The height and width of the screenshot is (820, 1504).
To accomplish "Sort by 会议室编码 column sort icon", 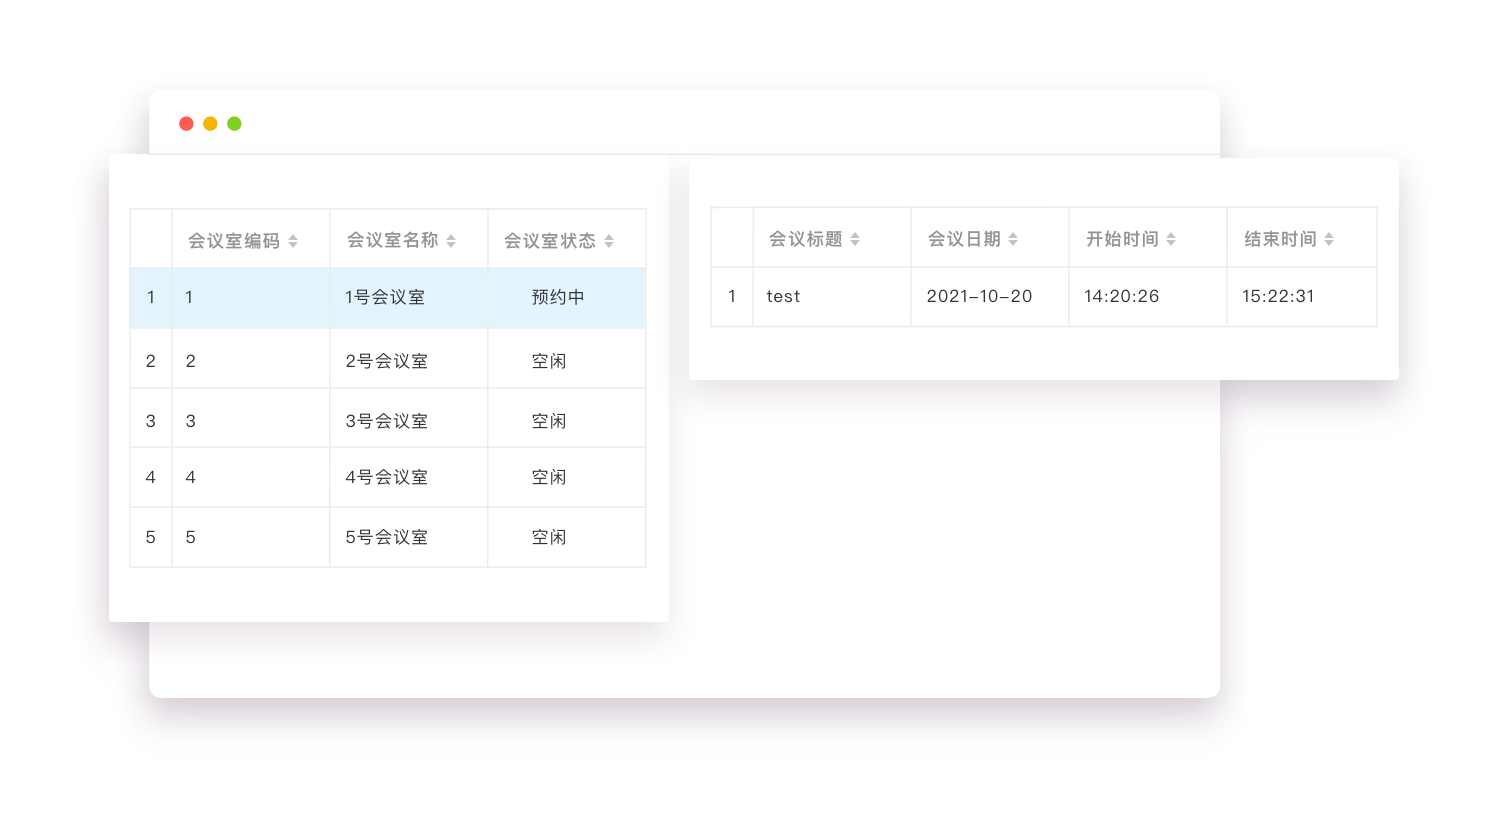I will pos(293,241).
